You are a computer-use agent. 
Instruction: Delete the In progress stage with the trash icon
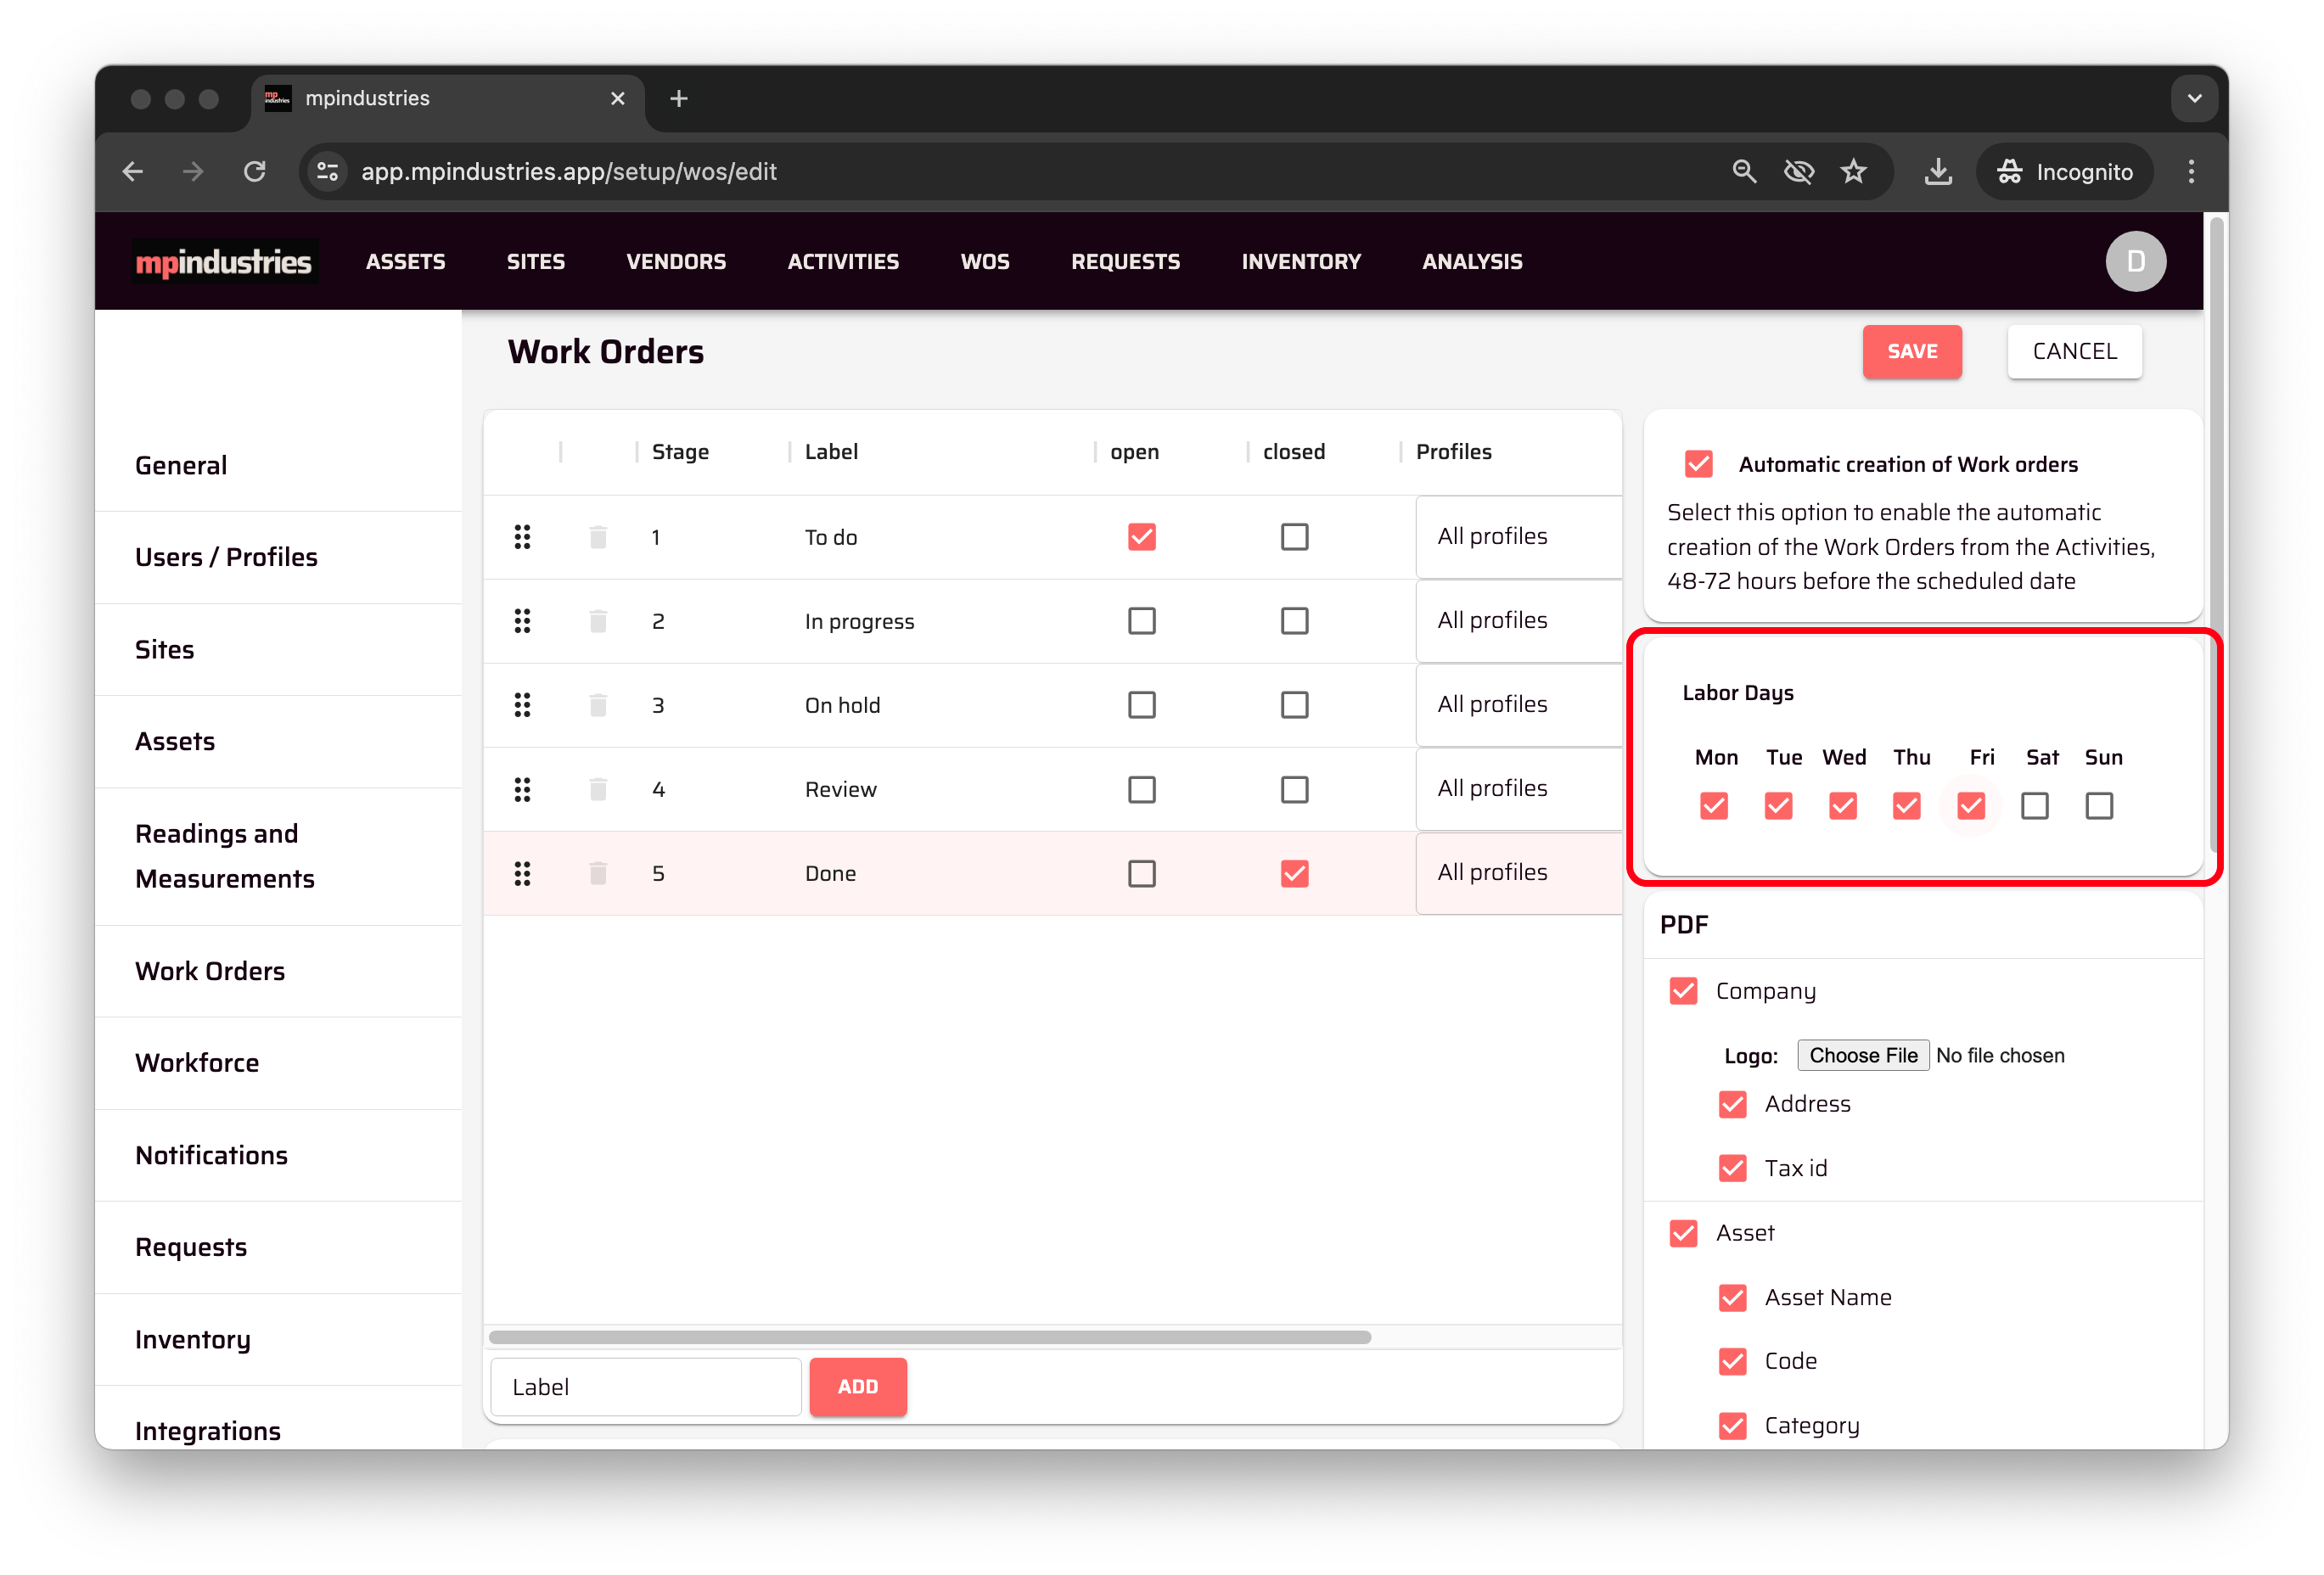click(x=598, y=621)
